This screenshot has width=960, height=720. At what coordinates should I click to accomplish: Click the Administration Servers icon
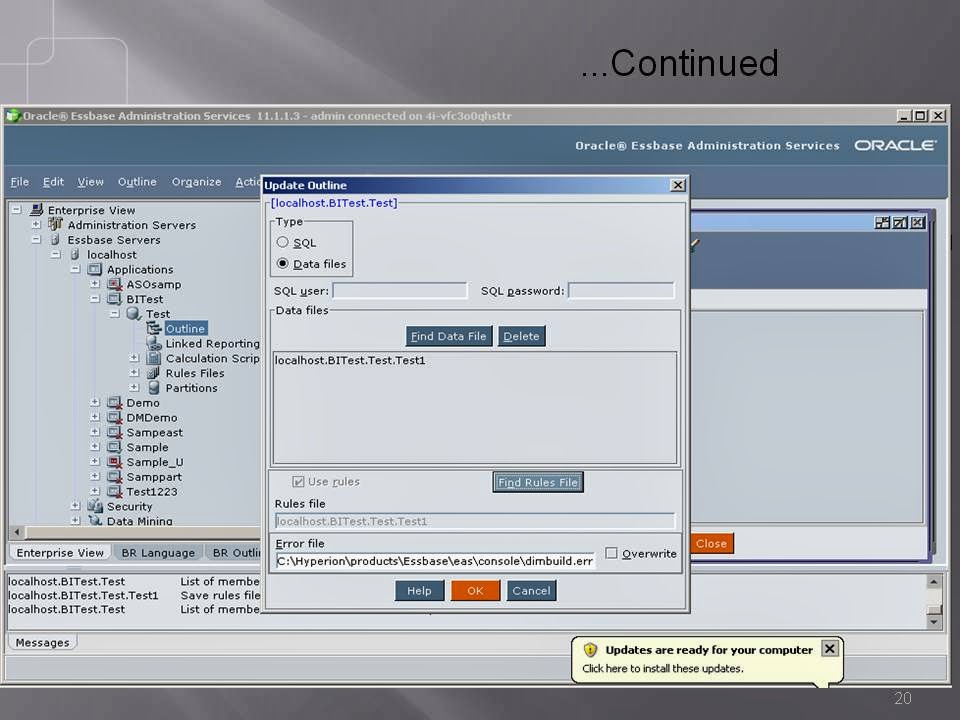click(55, 225)
